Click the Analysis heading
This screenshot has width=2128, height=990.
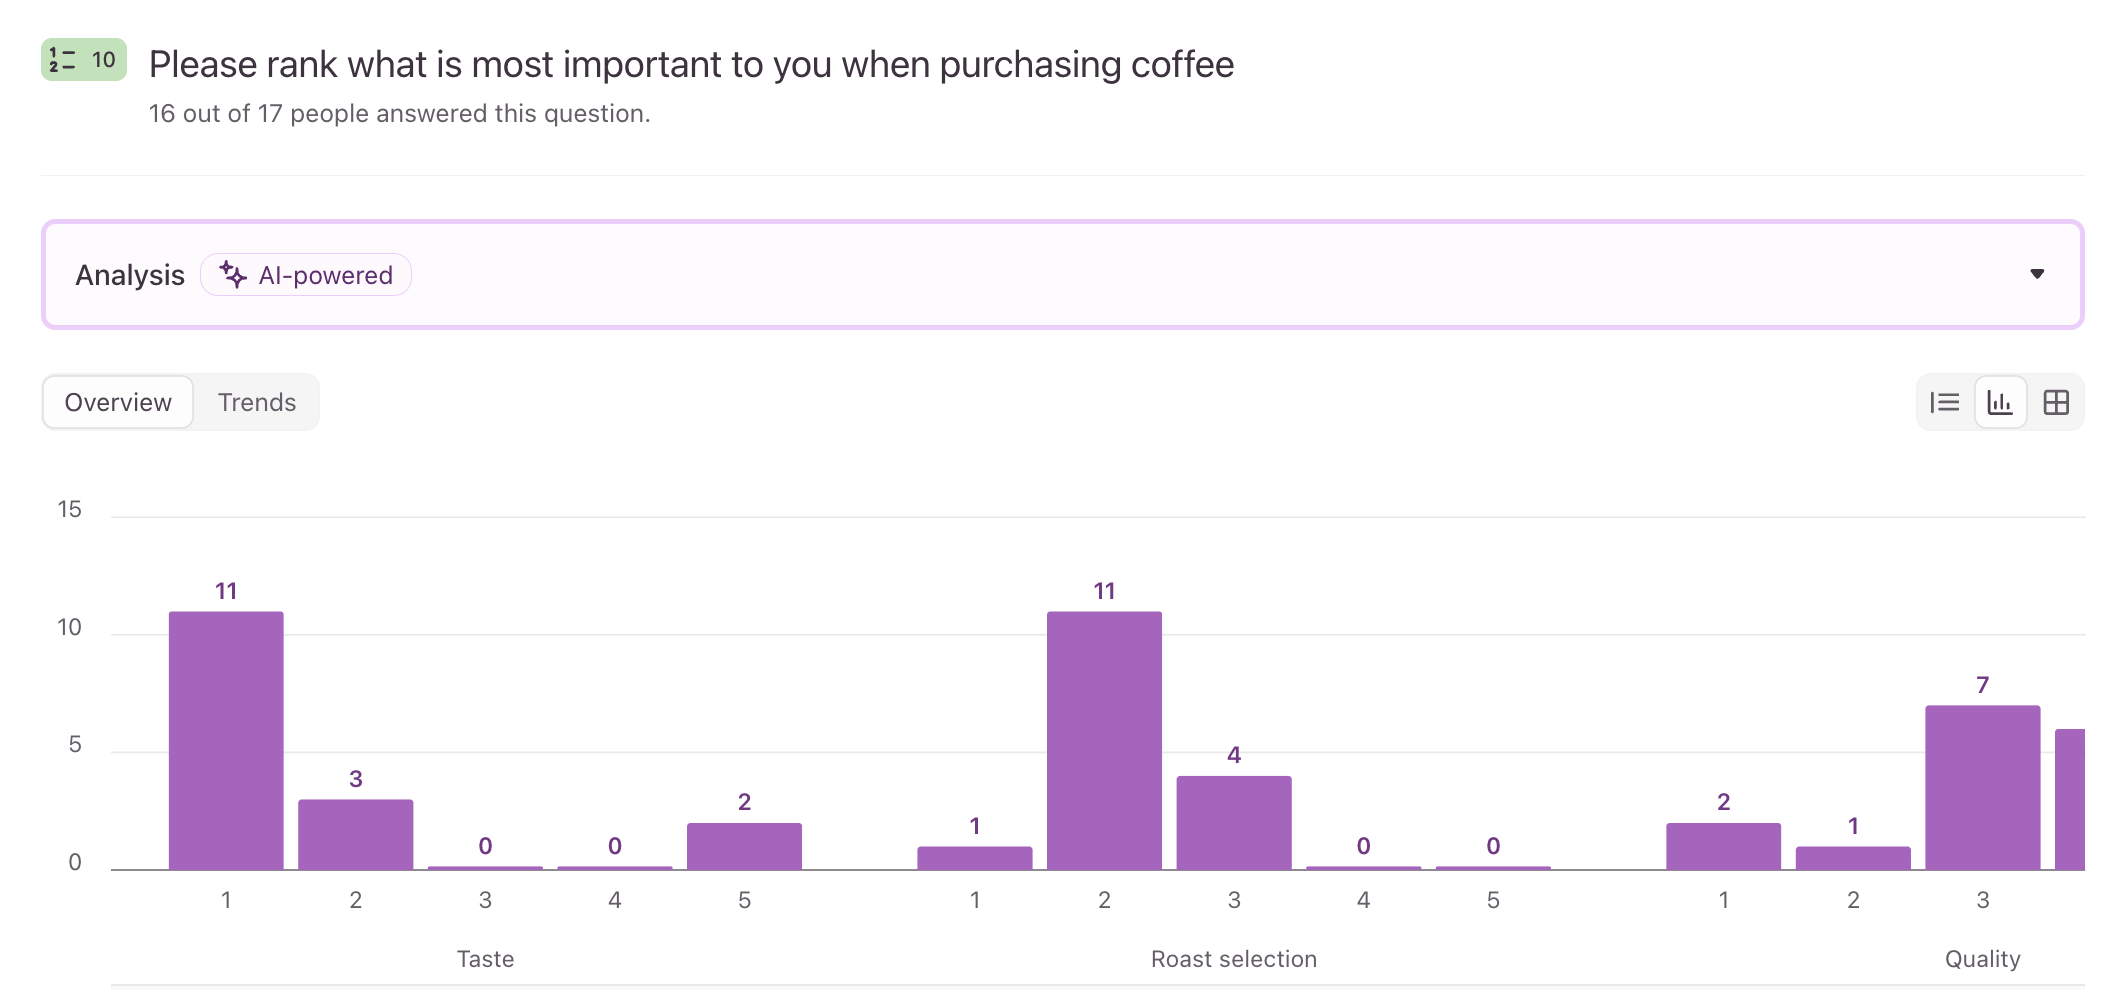tap(130, 275)
